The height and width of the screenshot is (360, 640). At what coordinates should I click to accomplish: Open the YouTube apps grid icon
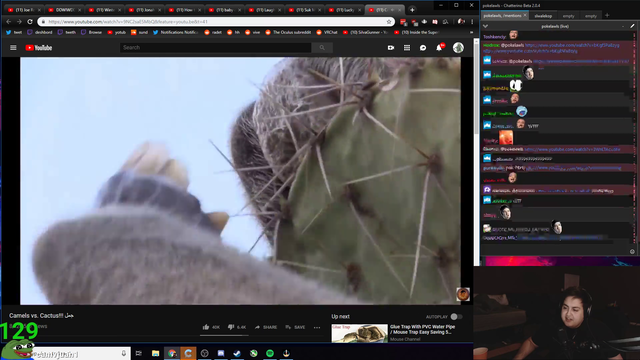tap(407, 48)
